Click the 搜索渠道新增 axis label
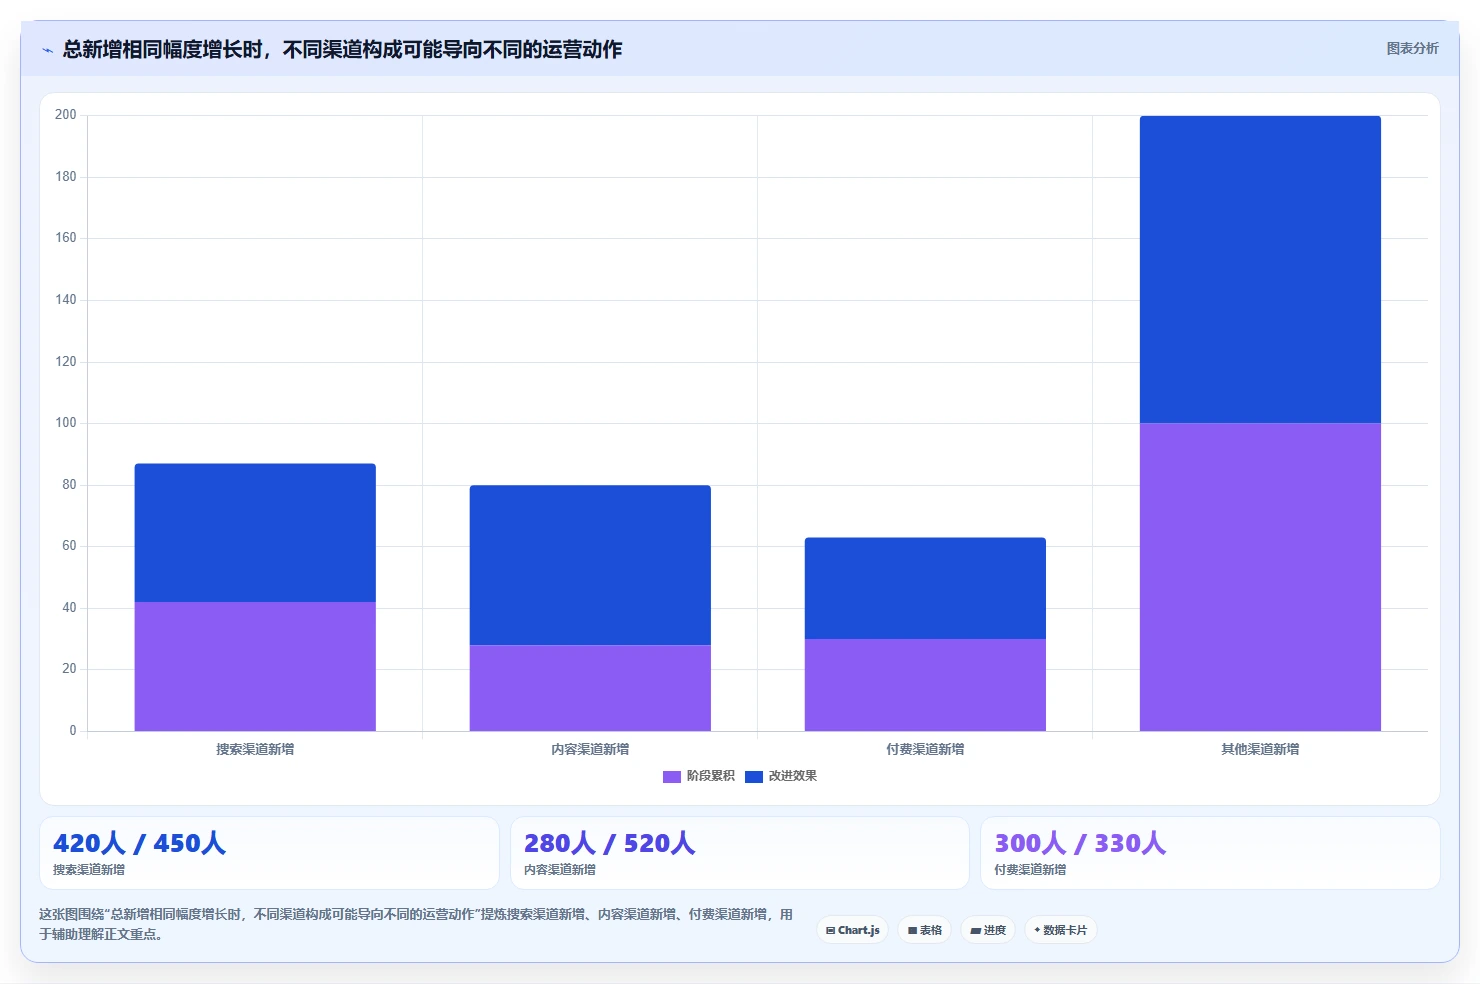Screen dimensions: 1480x984 click(255, 749)
